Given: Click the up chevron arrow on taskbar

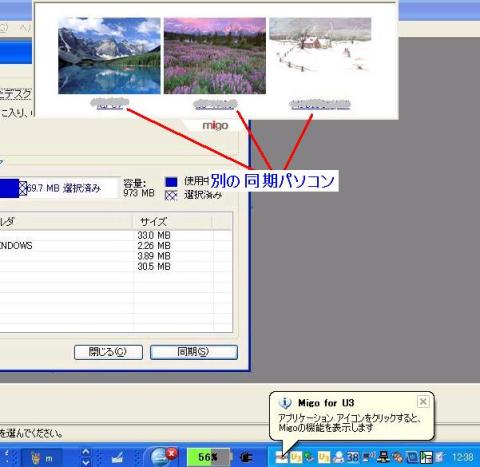Looking at the screenshot, I should (86, 452).
